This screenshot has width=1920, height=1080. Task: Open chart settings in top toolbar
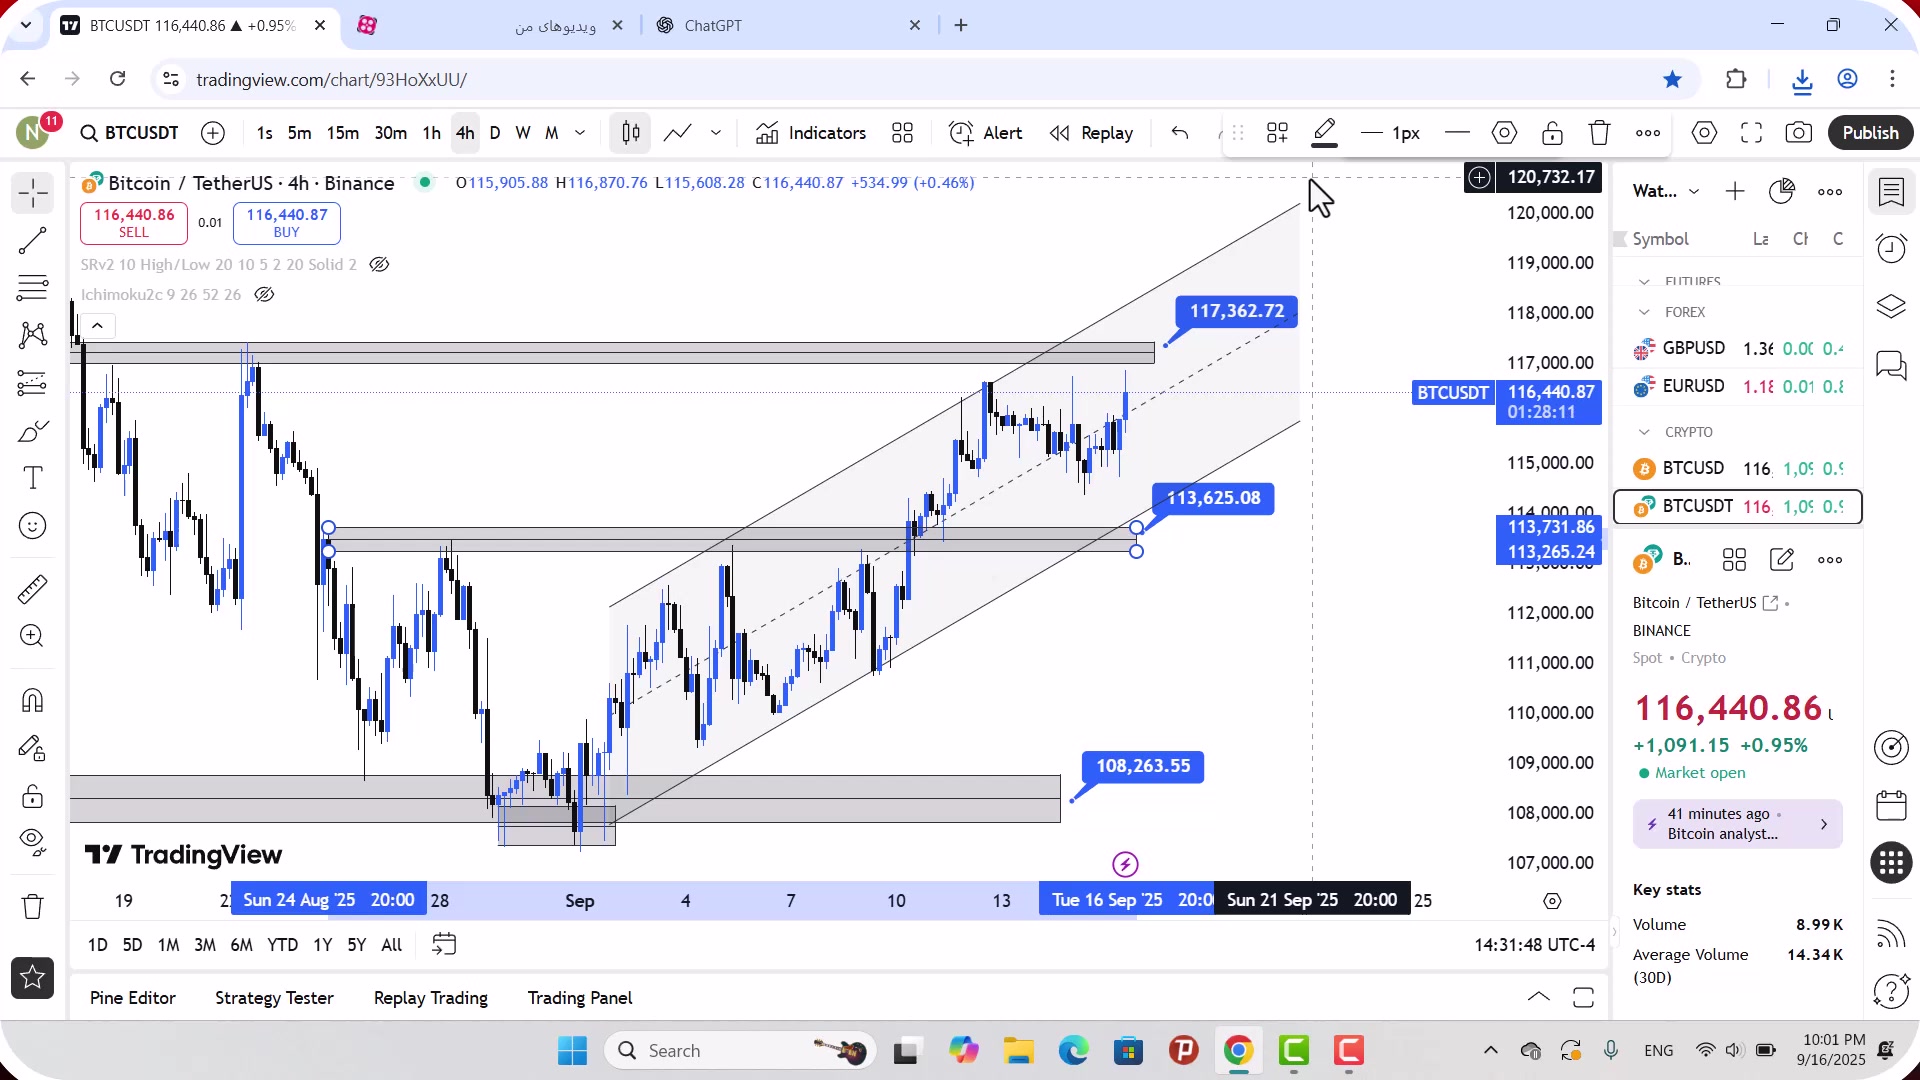click(1705, 133)
